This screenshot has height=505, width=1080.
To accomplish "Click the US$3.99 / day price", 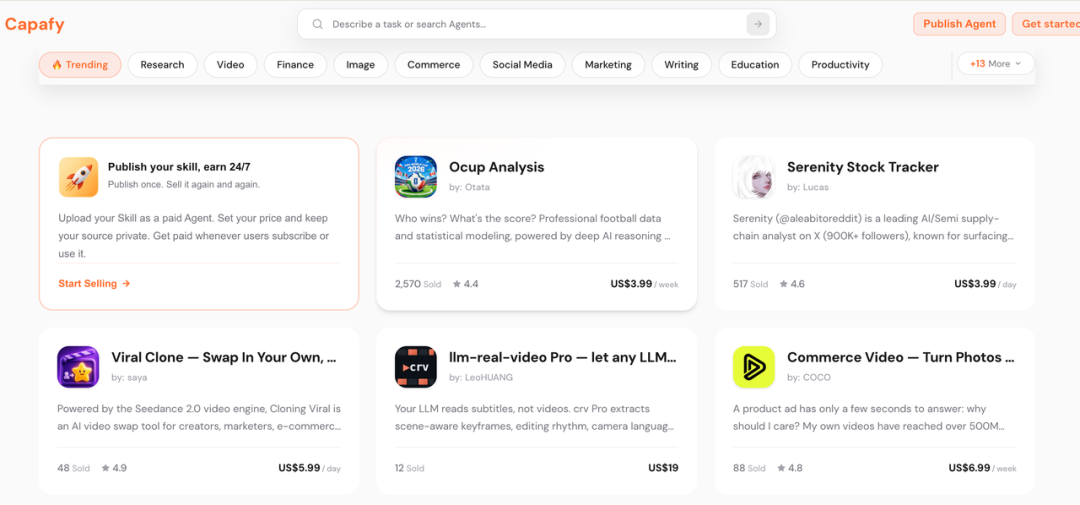I will [985, 284].
